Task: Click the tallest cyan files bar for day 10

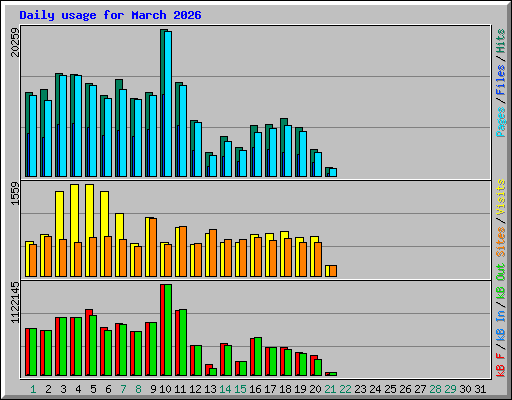Action: click(x=168, y=104)
